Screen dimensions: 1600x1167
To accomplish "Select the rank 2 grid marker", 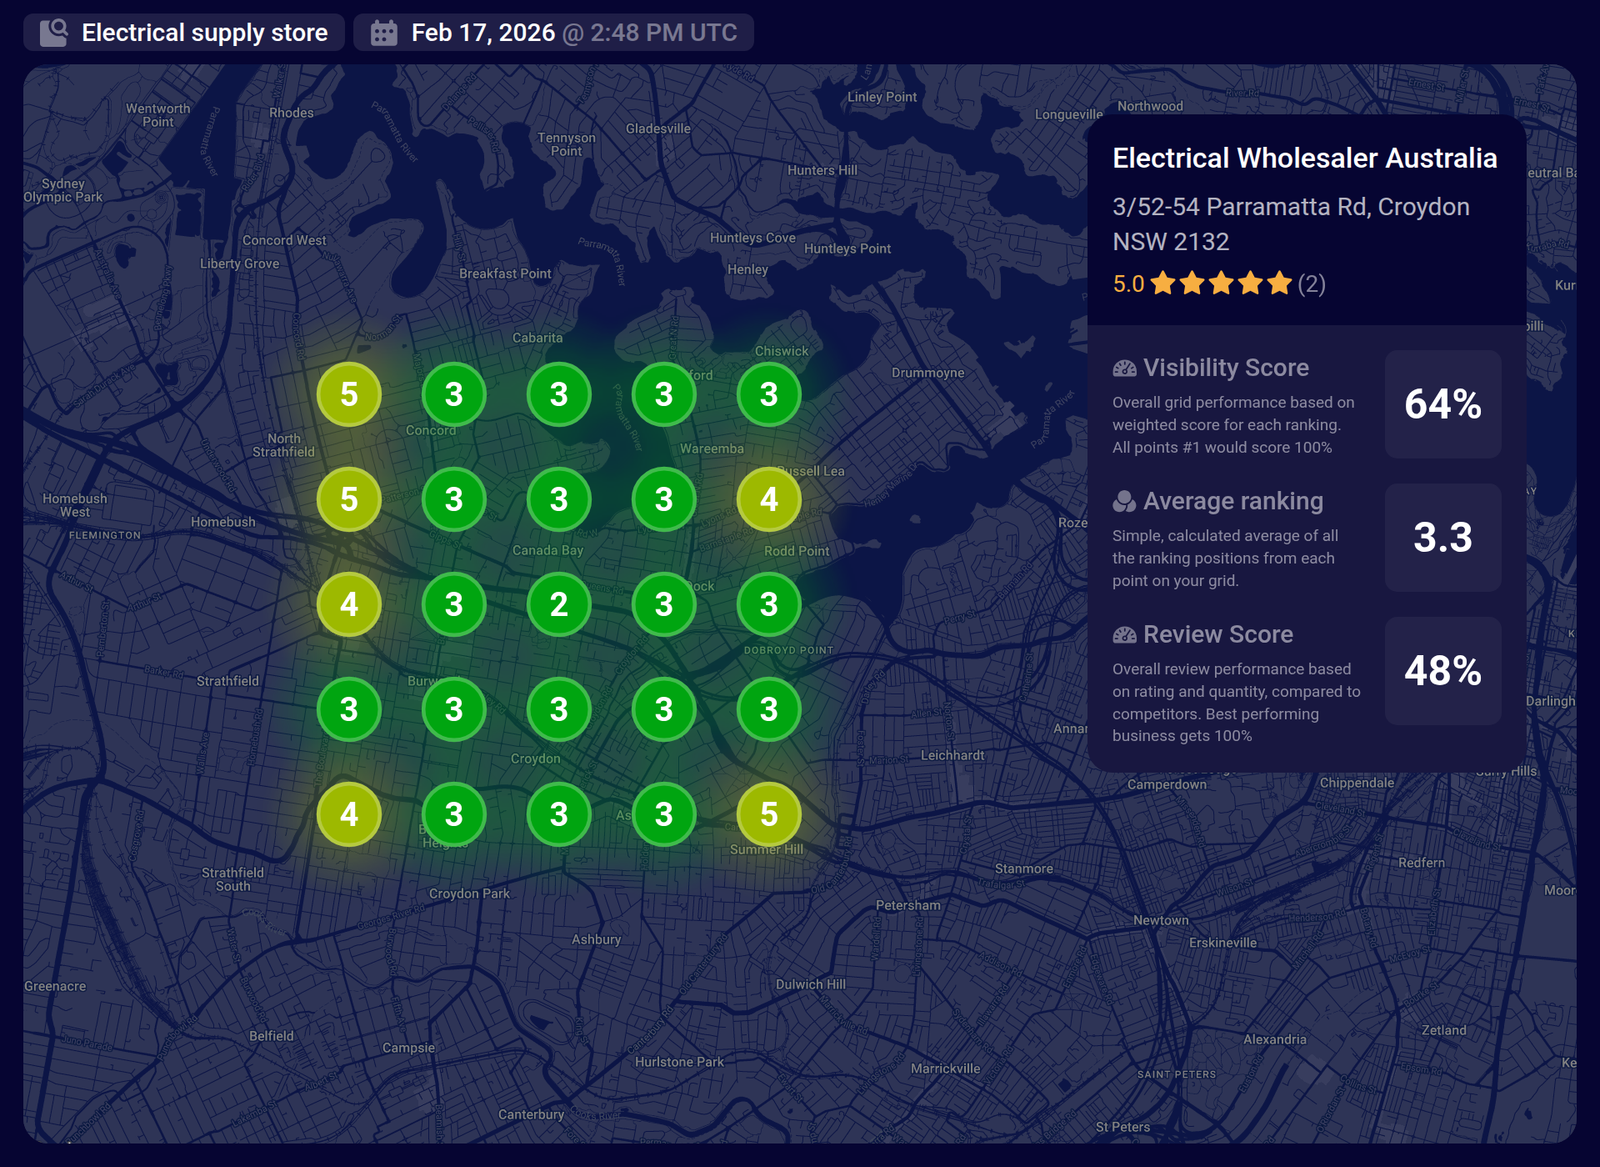I will [x=559, y=604].
